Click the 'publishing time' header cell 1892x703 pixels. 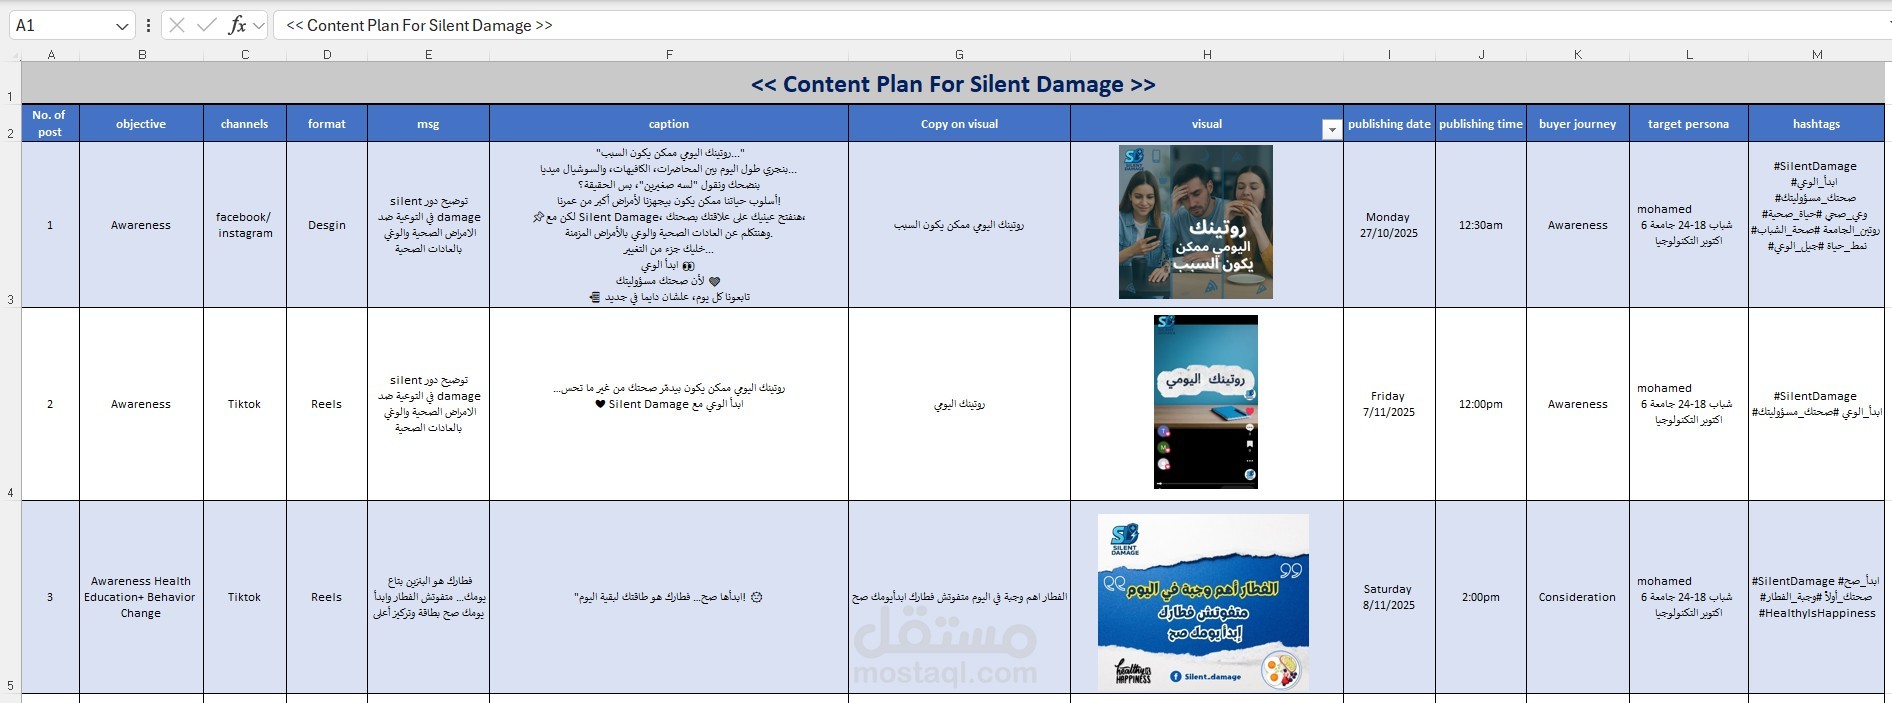point(1481,123)
